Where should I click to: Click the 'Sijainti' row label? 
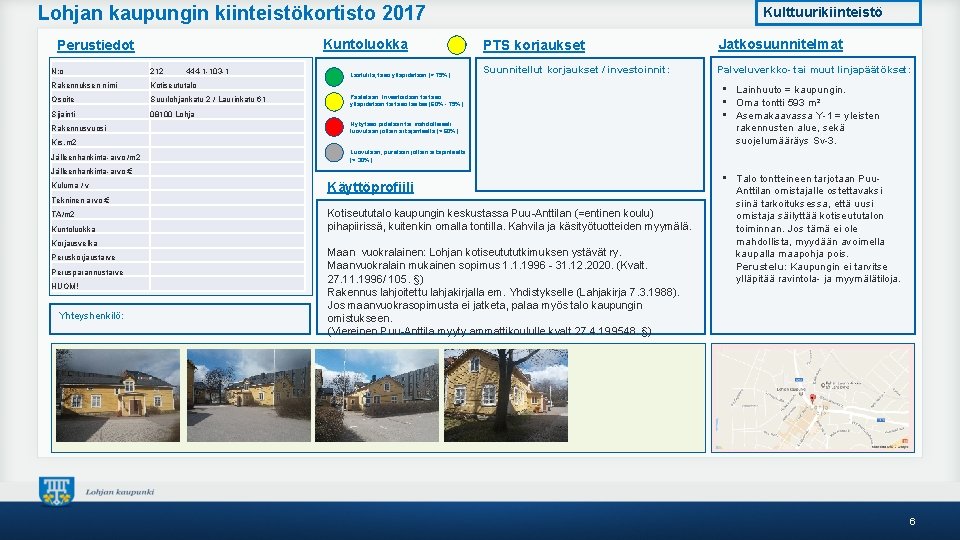pyautogui.click(x=64, y=114)
